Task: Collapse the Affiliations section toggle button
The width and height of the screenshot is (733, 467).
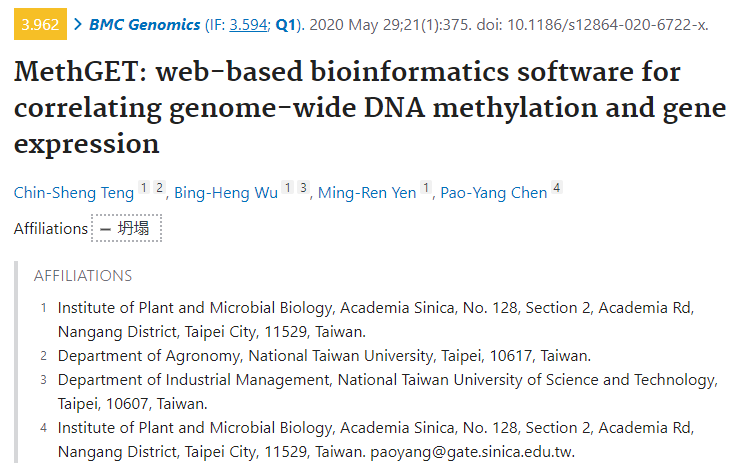Action: 126,228
